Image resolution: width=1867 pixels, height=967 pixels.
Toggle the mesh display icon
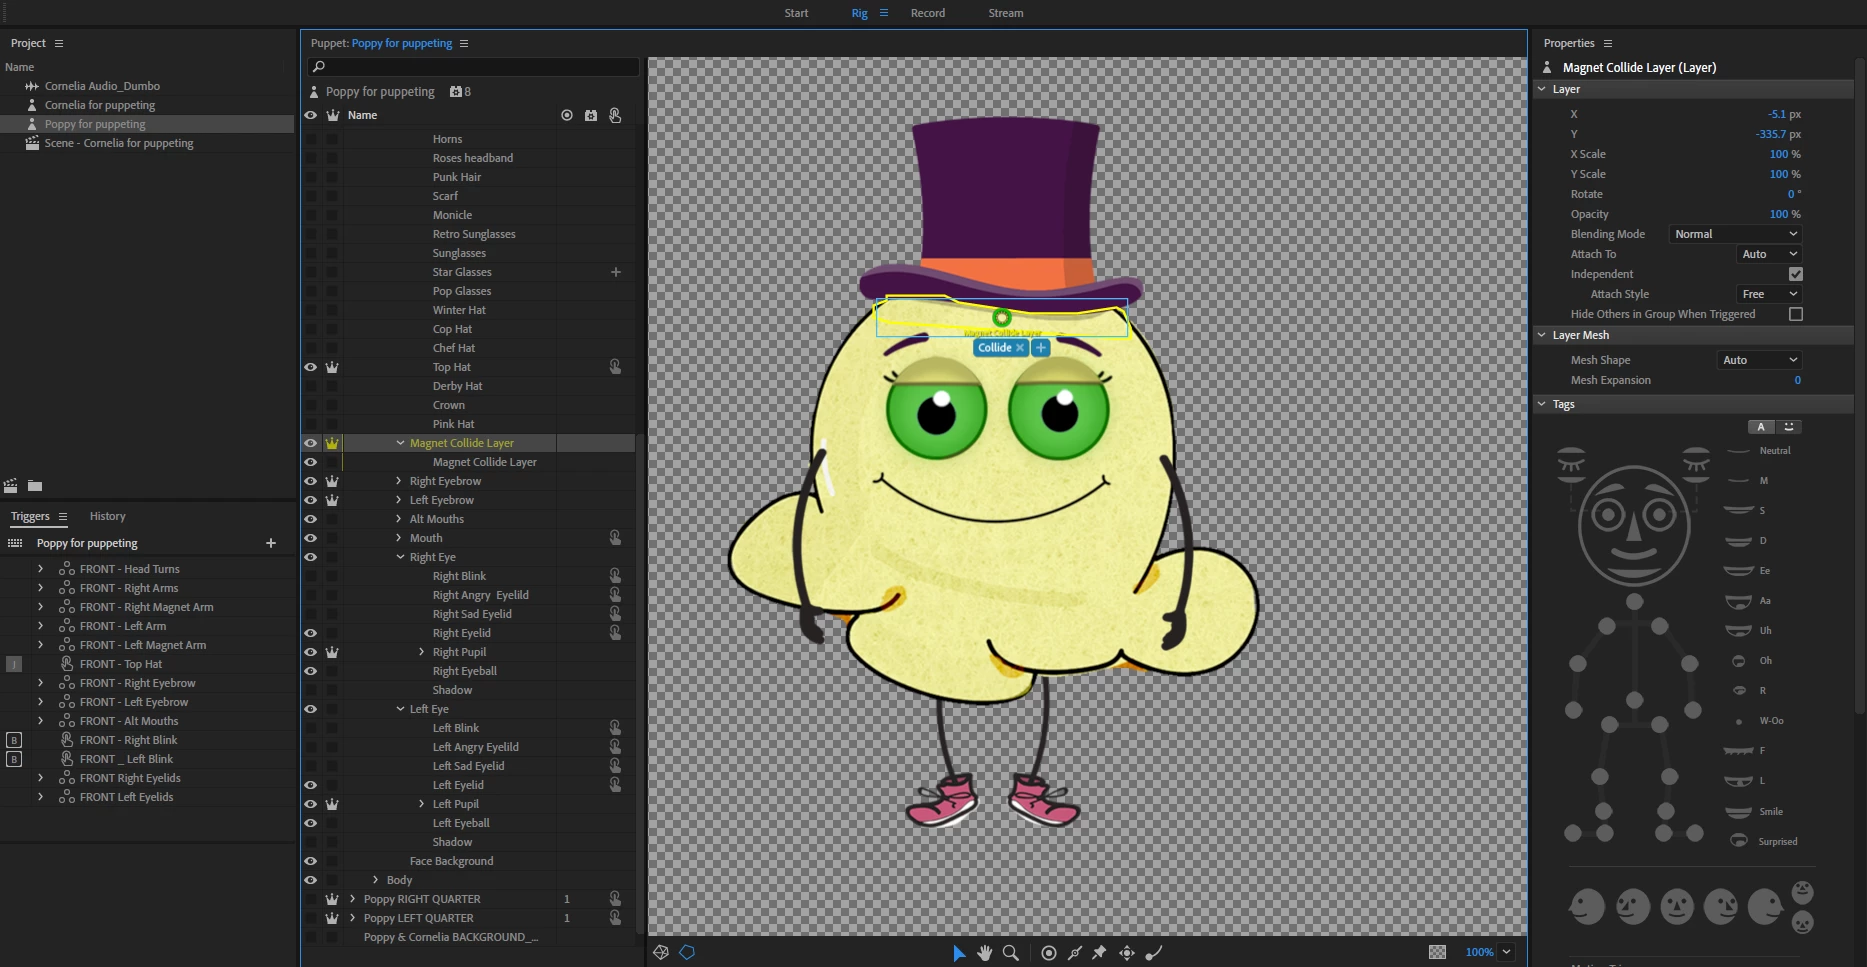click(661, 952)
